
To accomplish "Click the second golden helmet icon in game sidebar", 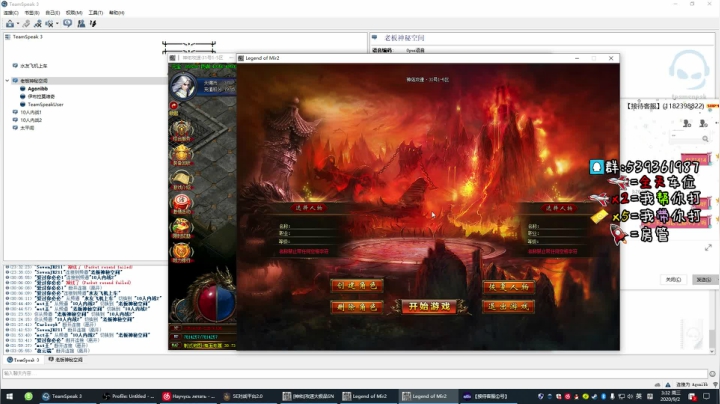I will coord(182,155).
